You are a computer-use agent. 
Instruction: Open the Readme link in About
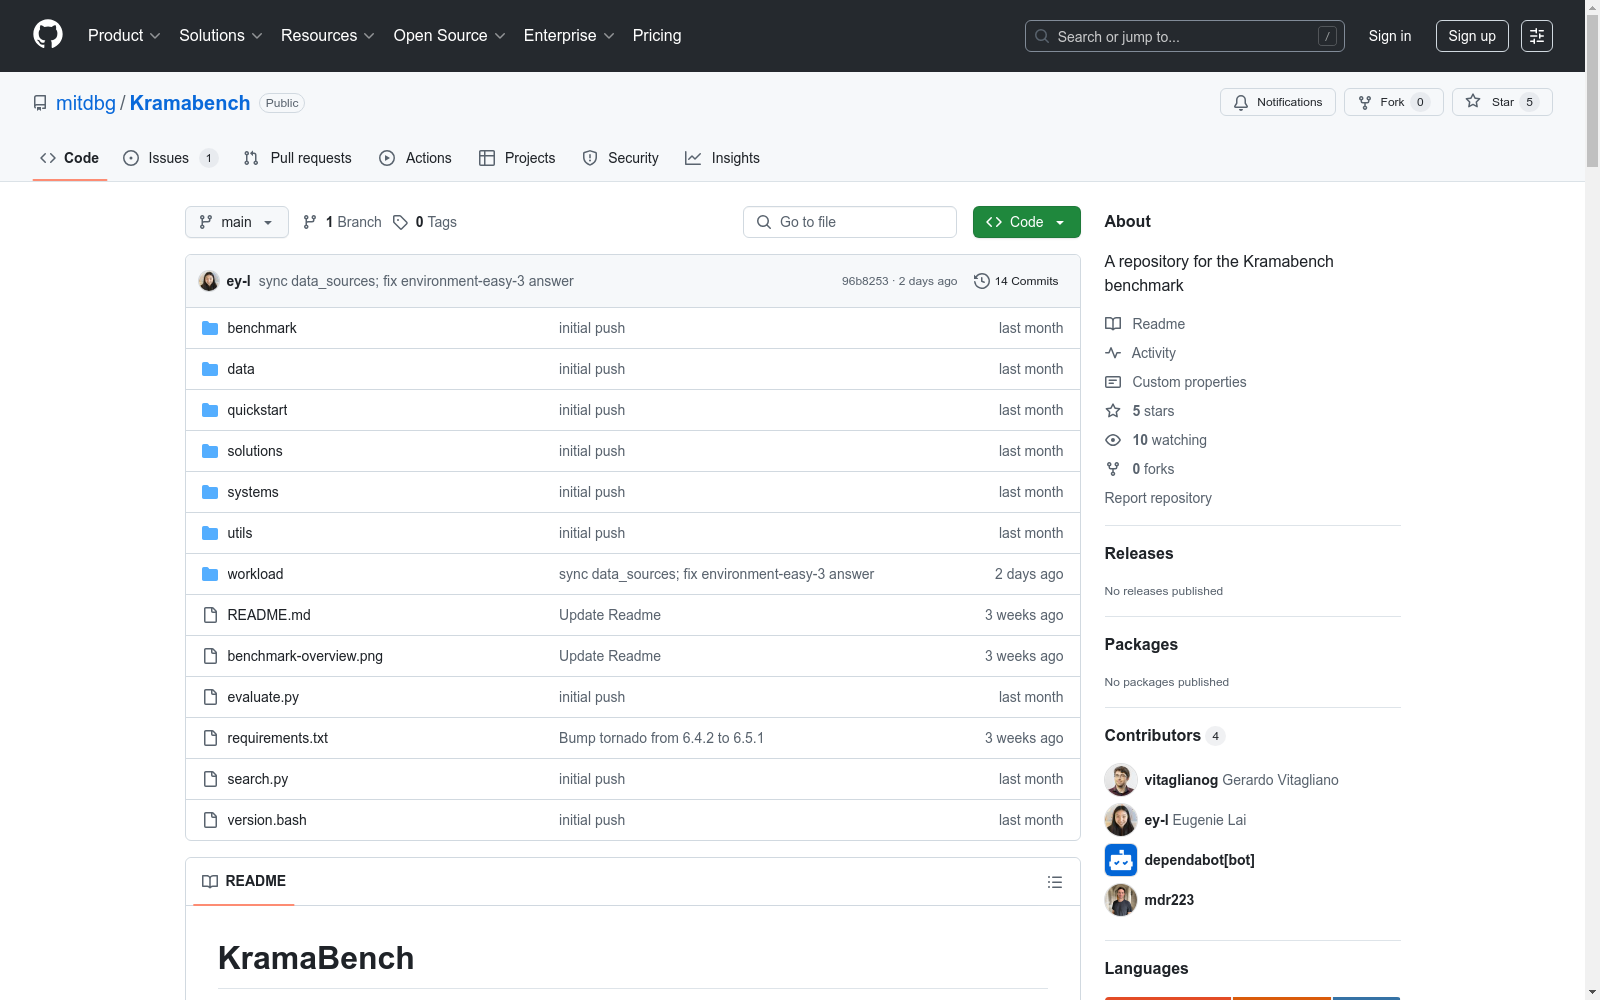[x=1145, y=324]
